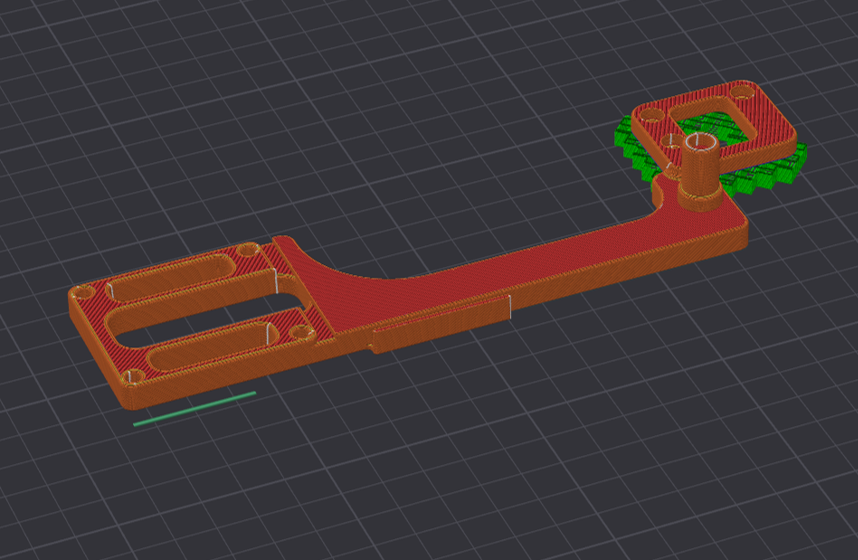Screen dimensions: 858x560
Task: Select the base flange of the cylindrical post
Action: pyautogui.click(x=701, y=197)
